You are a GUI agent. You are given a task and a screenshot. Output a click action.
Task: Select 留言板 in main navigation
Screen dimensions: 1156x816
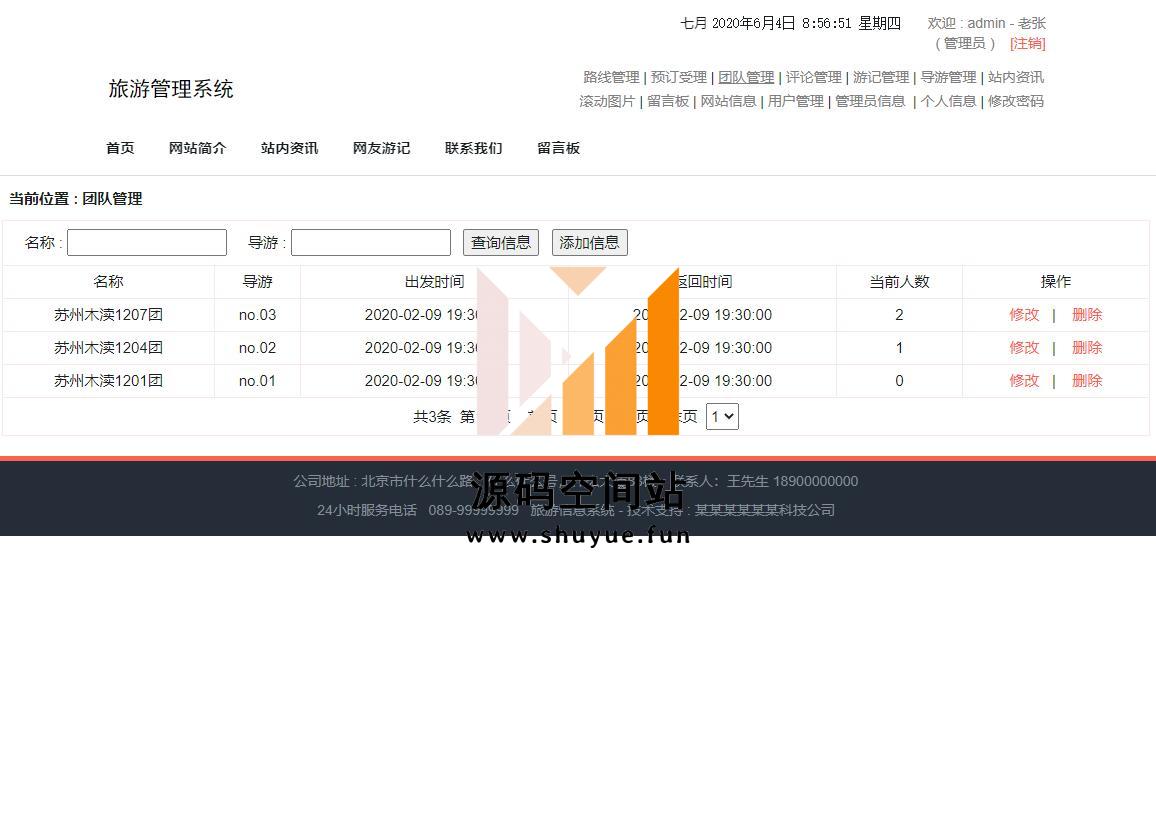pos(558,148)
